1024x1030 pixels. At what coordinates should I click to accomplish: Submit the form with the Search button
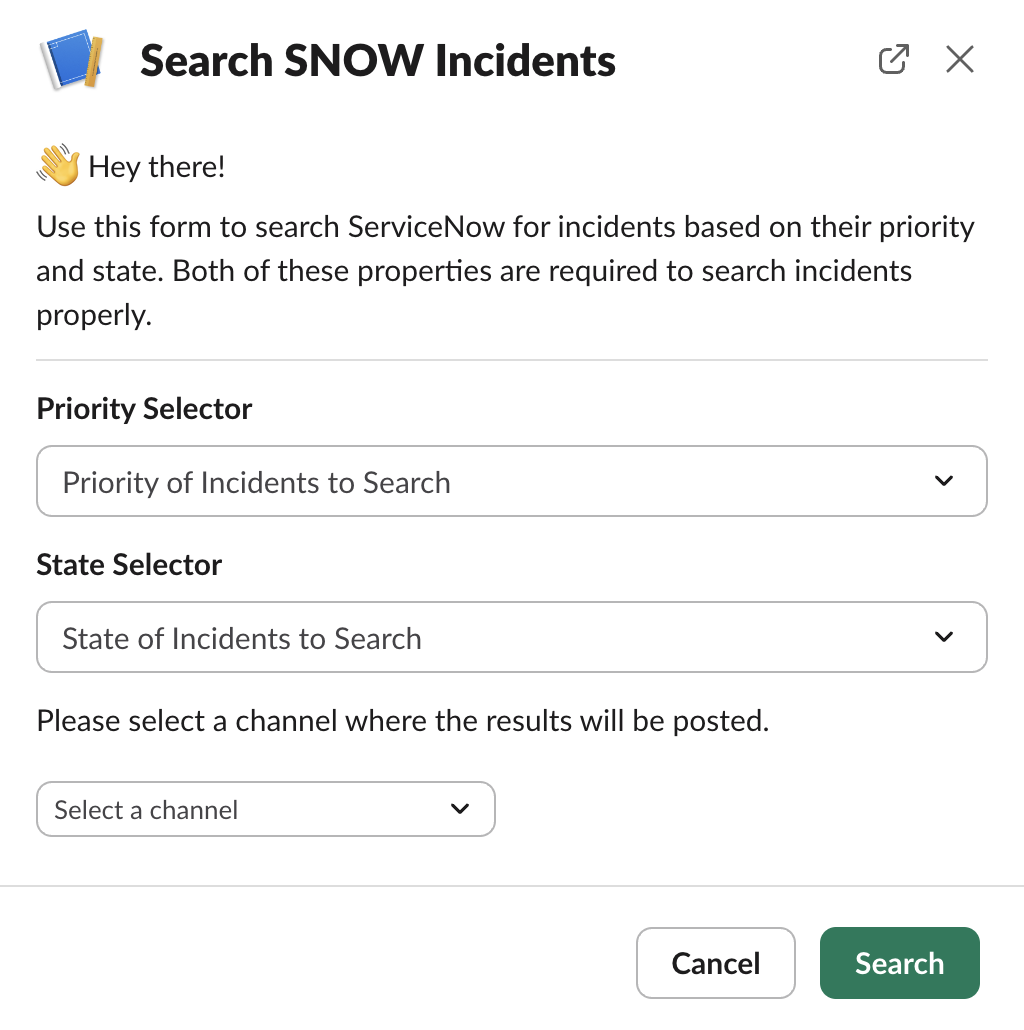pyautogui.click(x=899, y=963)
